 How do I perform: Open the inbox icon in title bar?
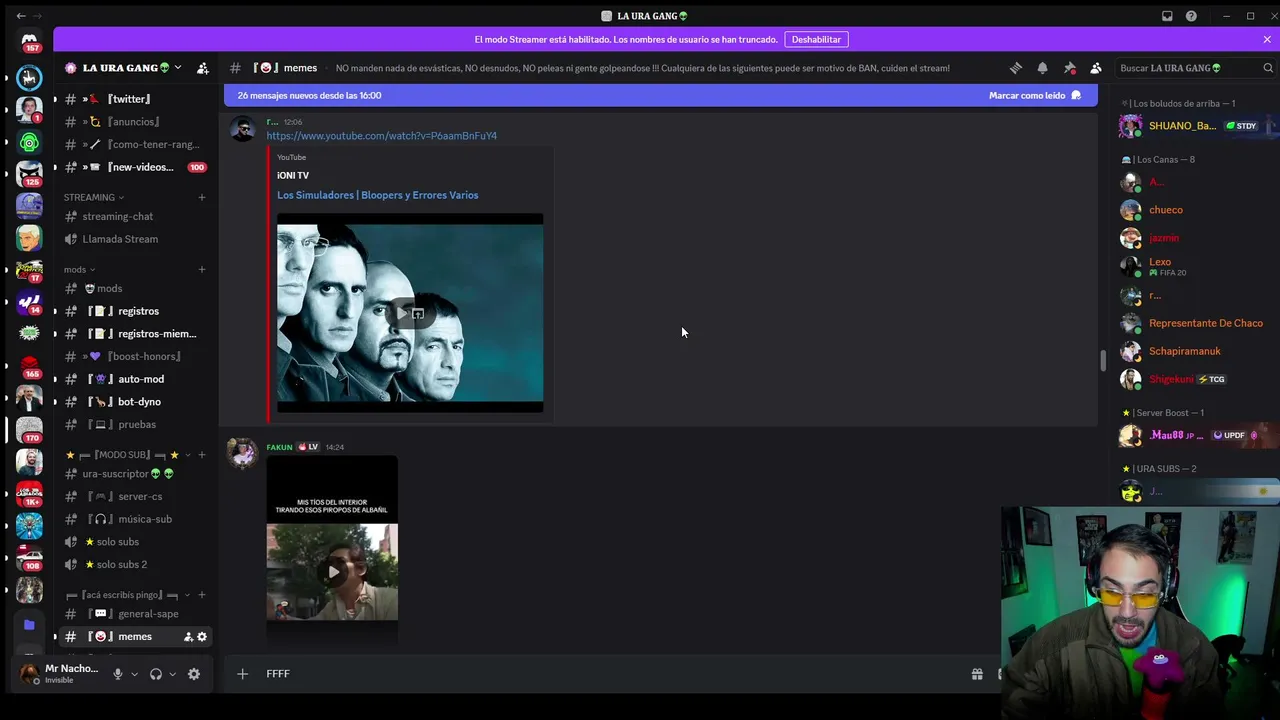1167,16
